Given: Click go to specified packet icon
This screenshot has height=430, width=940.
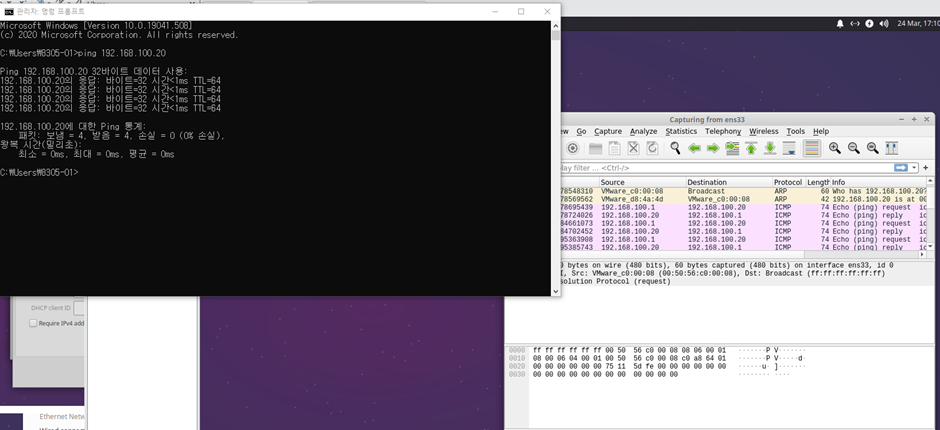Looking at the screenshot, I should 732,148.
